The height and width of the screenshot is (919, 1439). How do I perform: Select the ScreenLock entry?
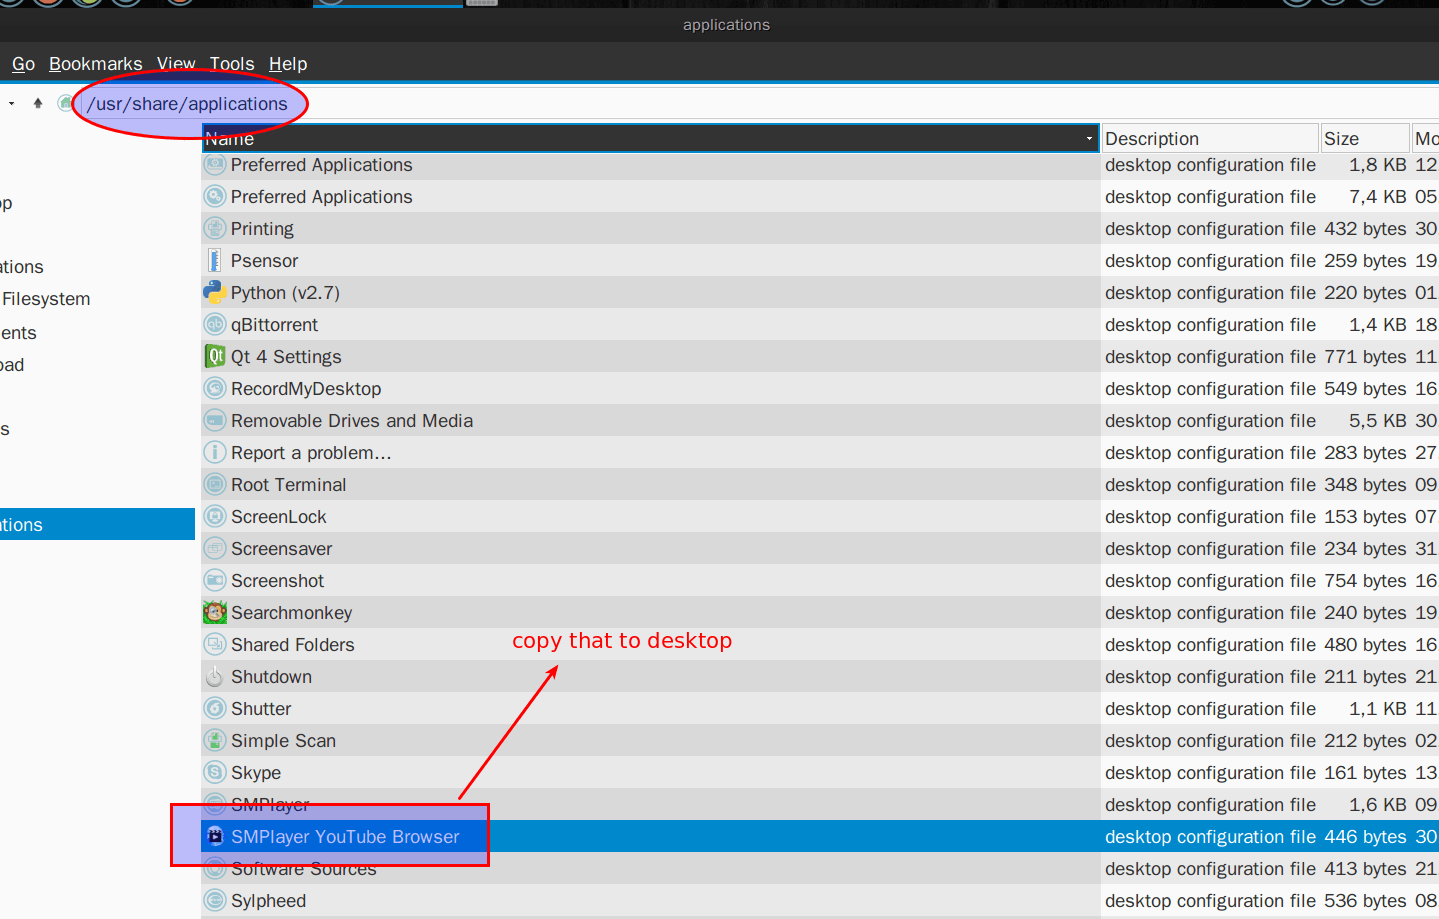coord(279,517)
